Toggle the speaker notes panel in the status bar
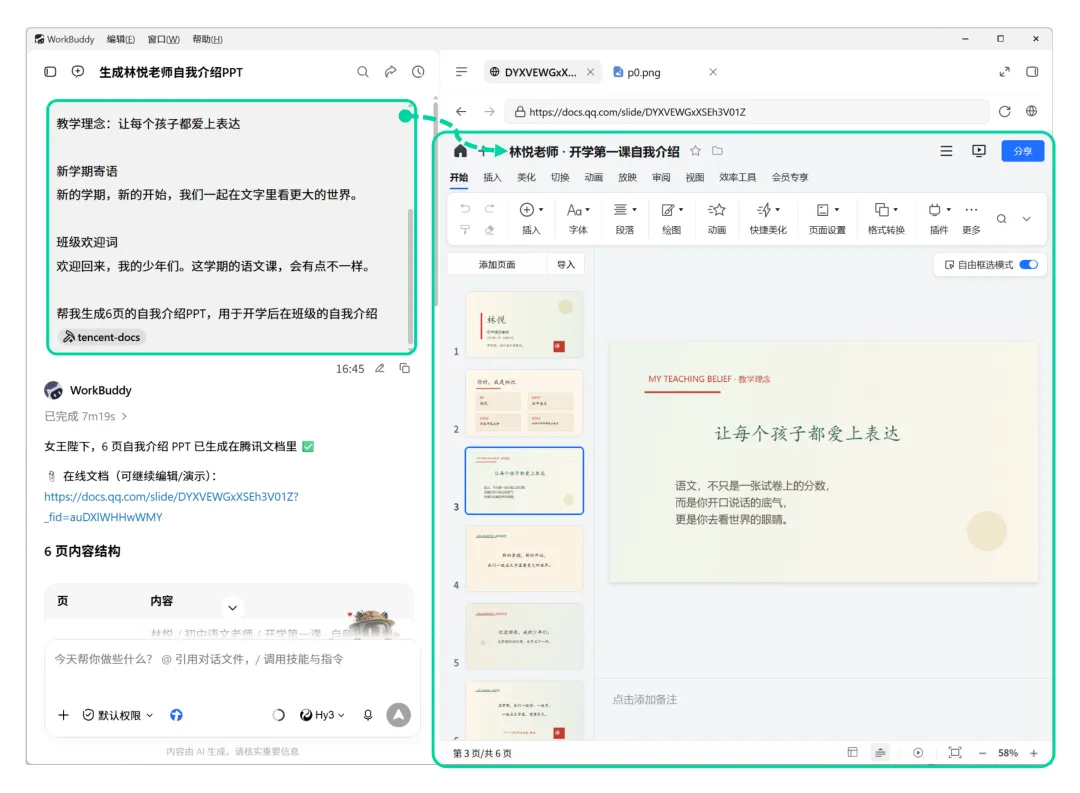This screenshot has width=1080, height=793. [880, 753]
